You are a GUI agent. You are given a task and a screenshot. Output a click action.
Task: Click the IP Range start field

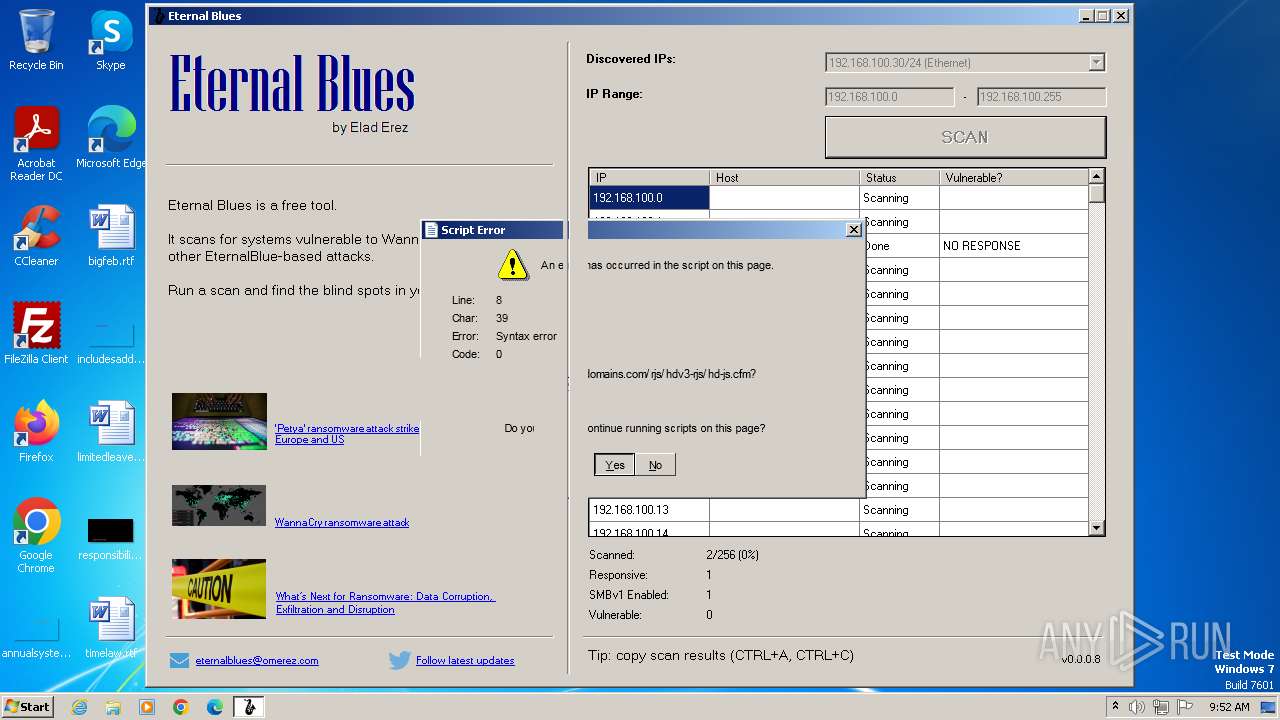889,97
